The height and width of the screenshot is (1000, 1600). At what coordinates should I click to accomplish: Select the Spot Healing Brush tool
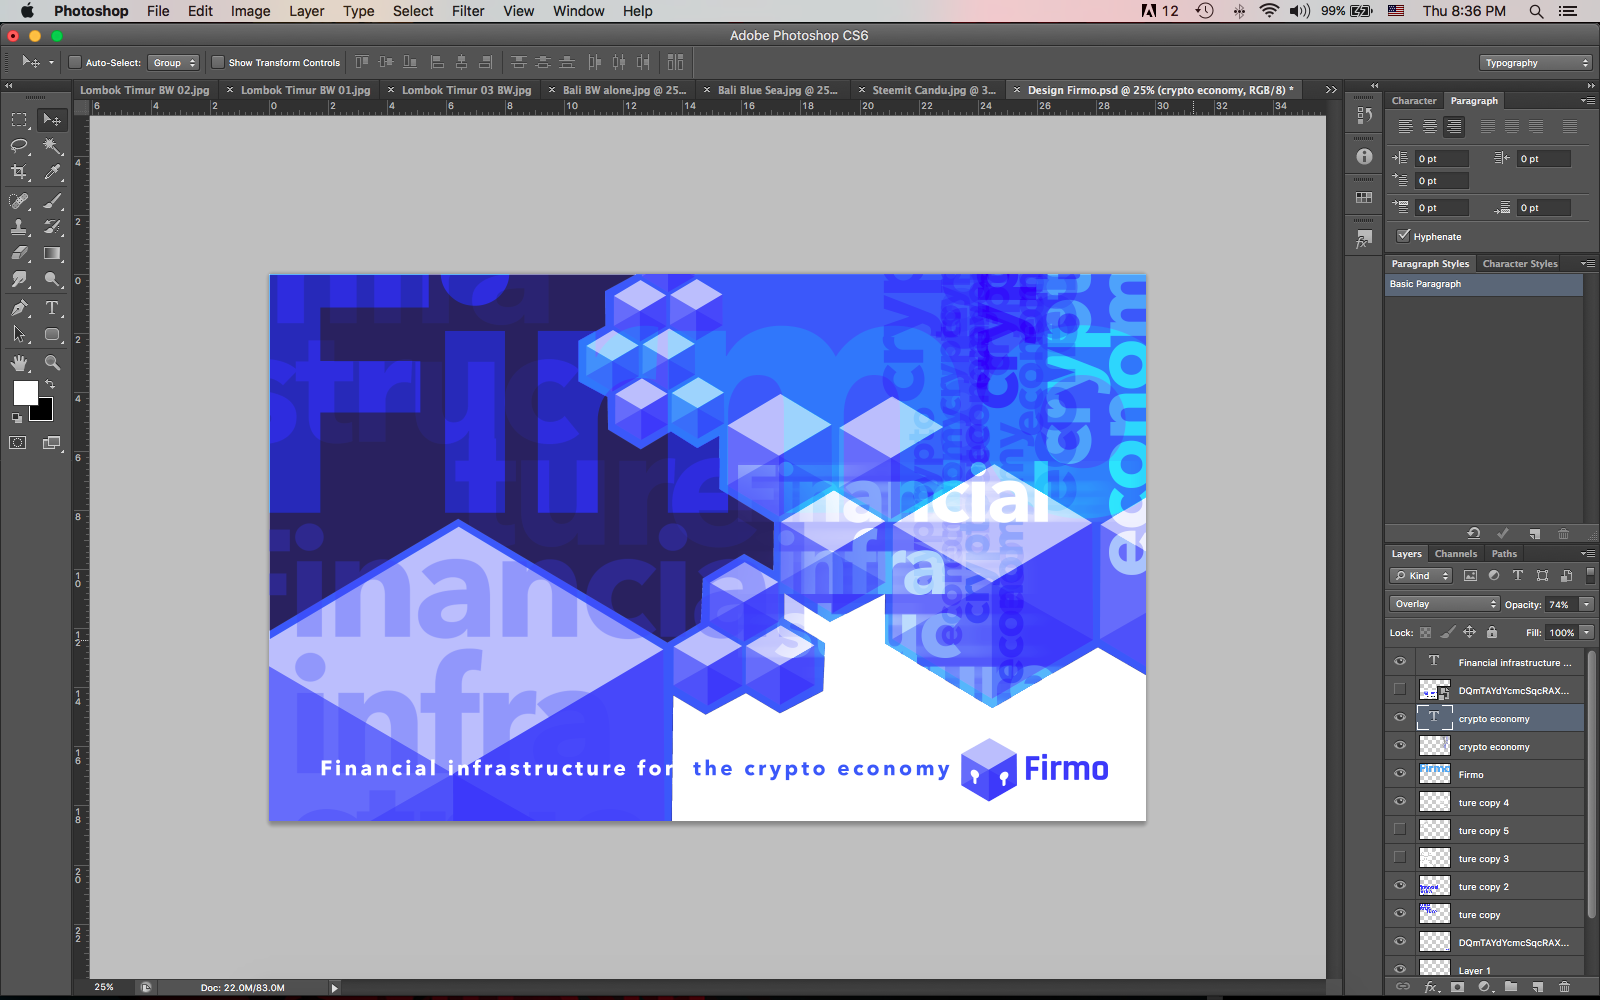[x=19, y=201]
